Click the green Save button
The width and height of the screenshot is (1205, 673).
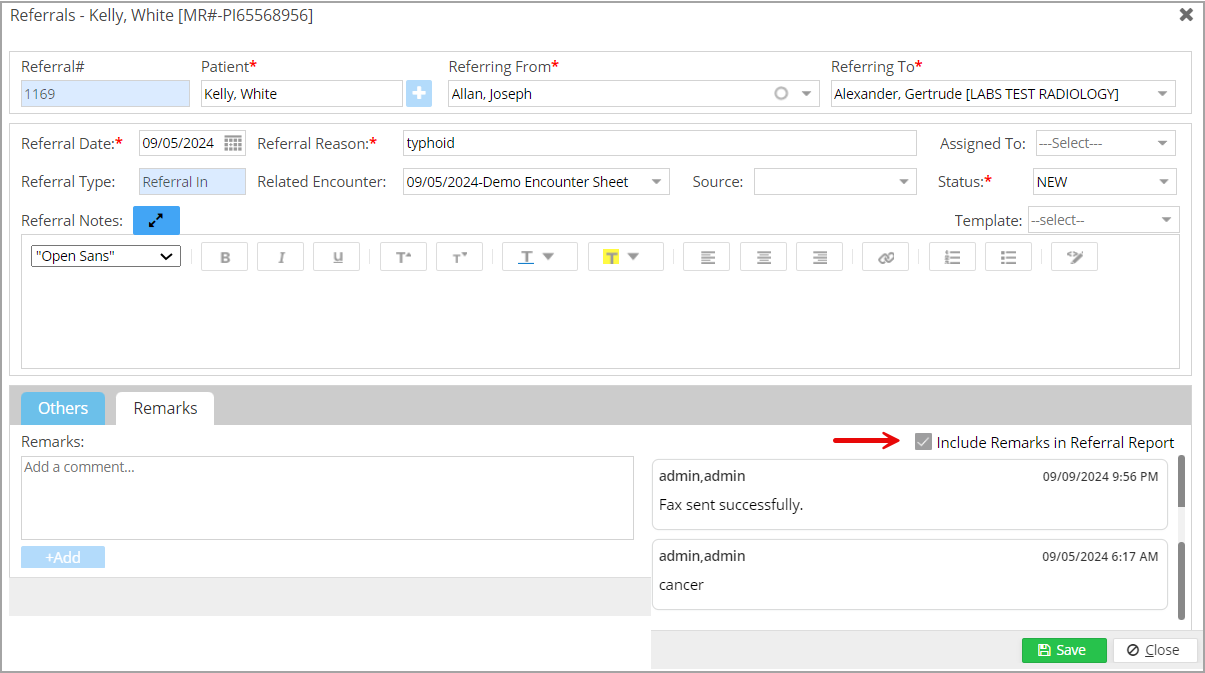tap(1063, 650)
